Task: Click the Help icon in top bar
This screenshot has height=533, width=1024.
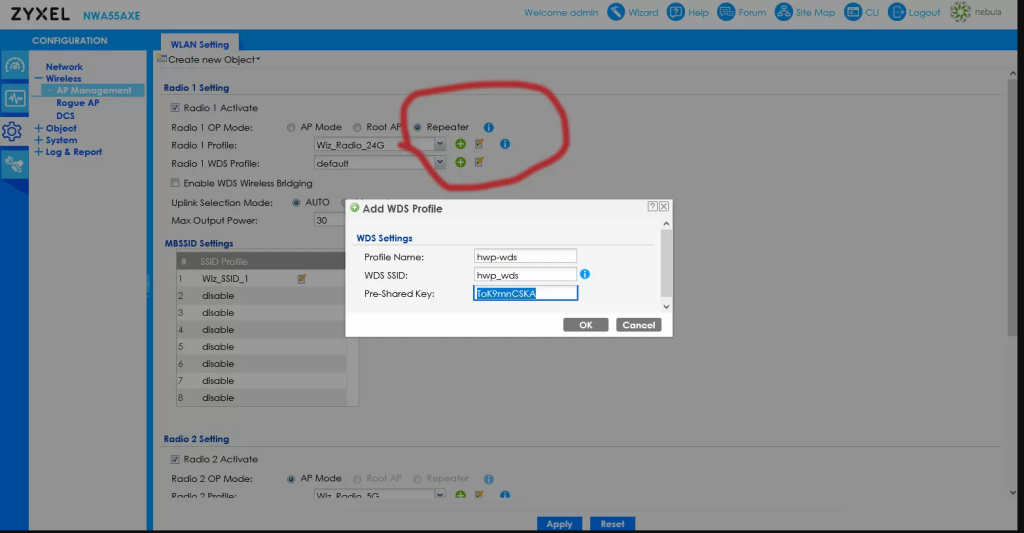Action: [676, 12]
